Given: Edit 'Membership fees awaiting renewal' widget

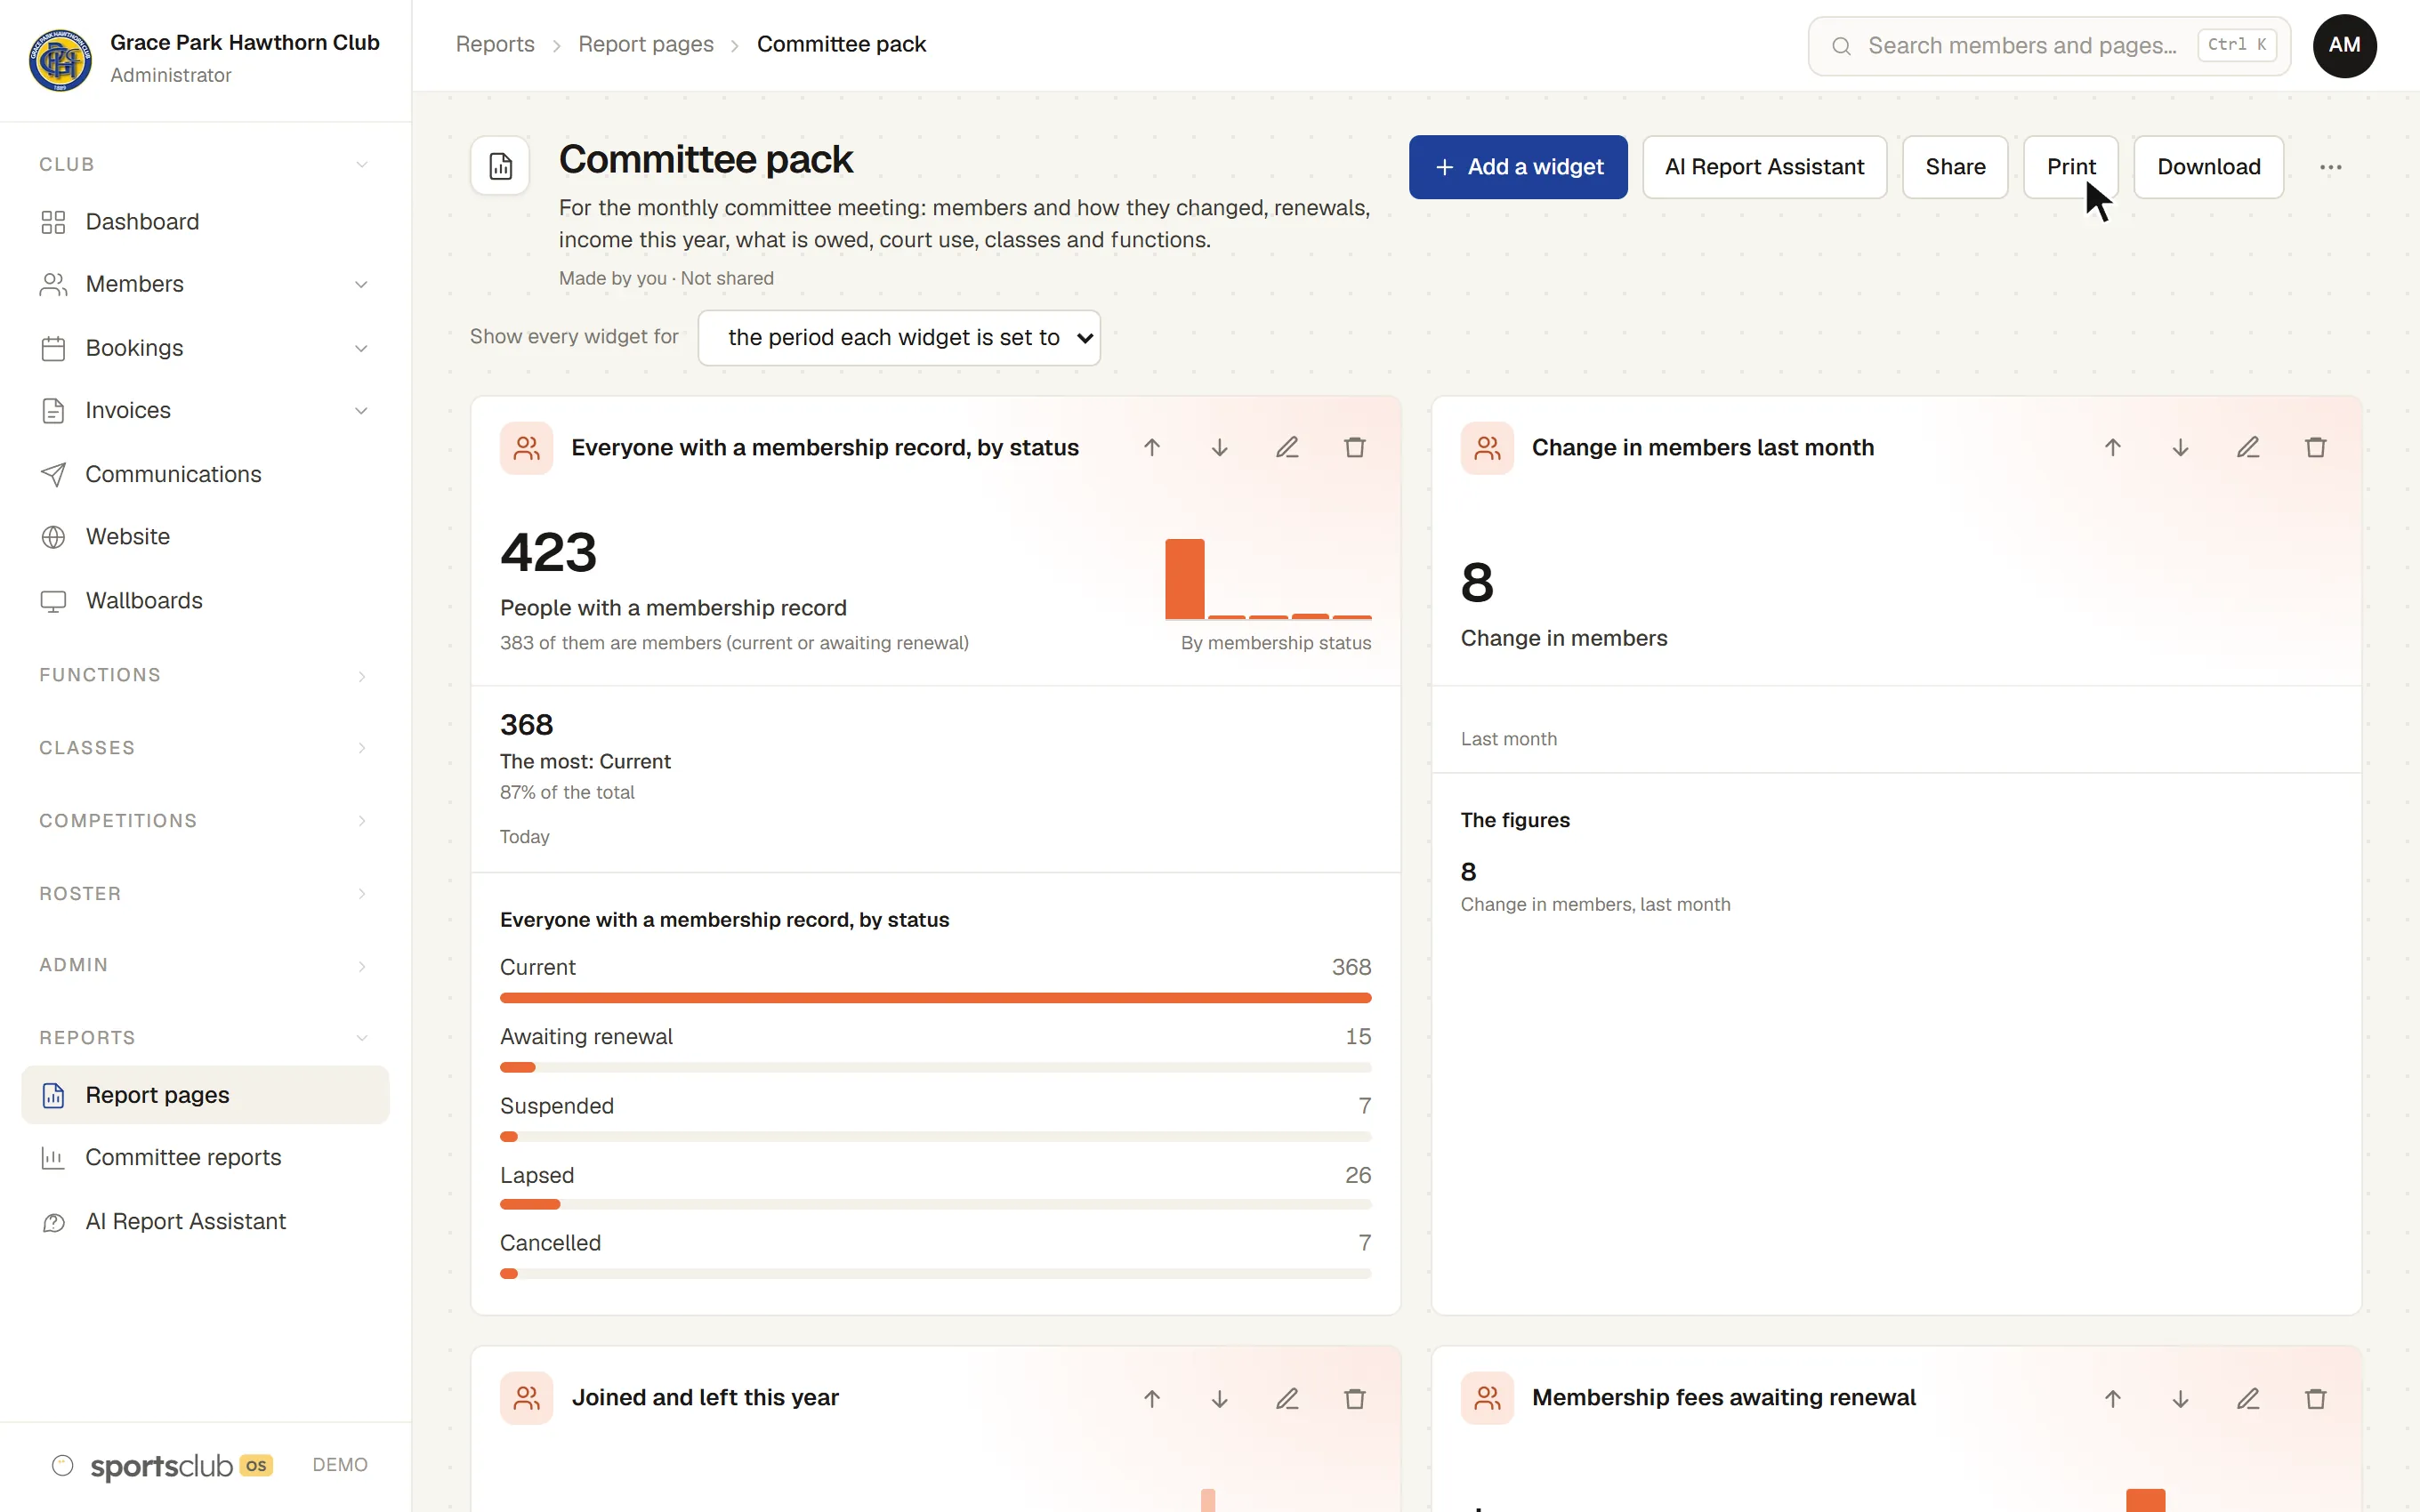Looking at the screenshot, I should (x=2248, y=1398).
